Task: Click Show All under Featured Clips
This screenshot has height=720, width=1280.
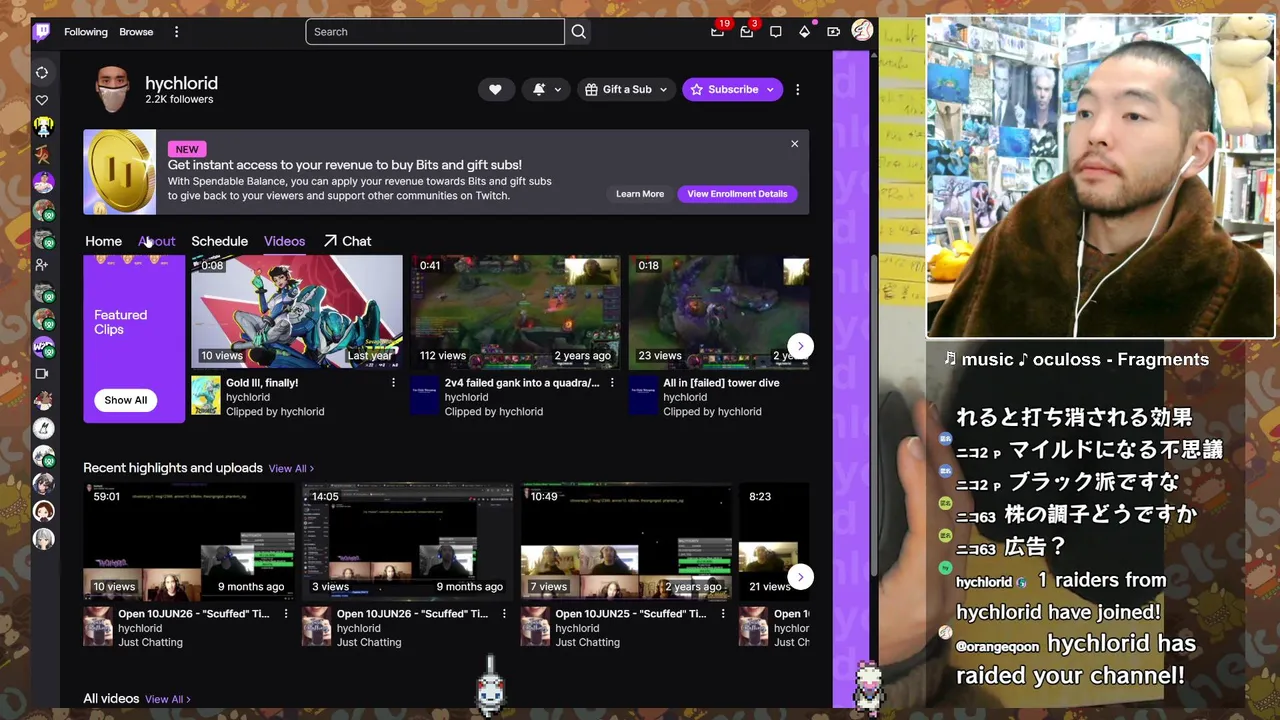Action: (126, 400)
